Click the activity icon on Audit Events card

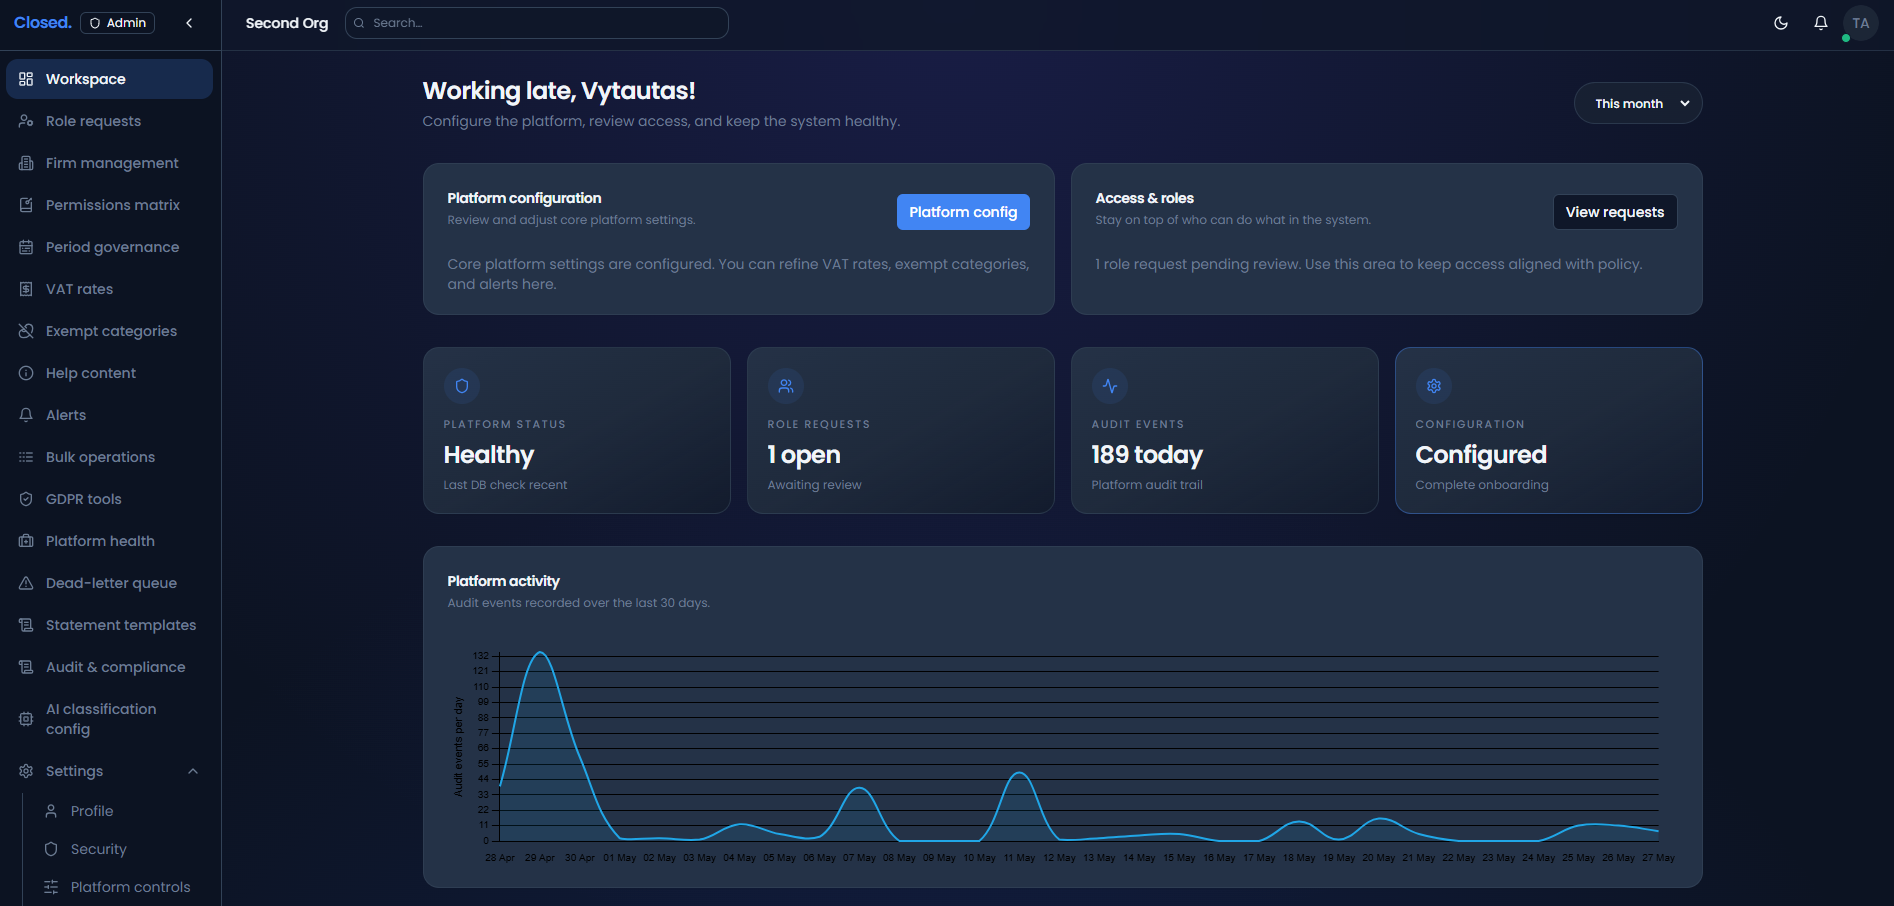click(1110, 386)
